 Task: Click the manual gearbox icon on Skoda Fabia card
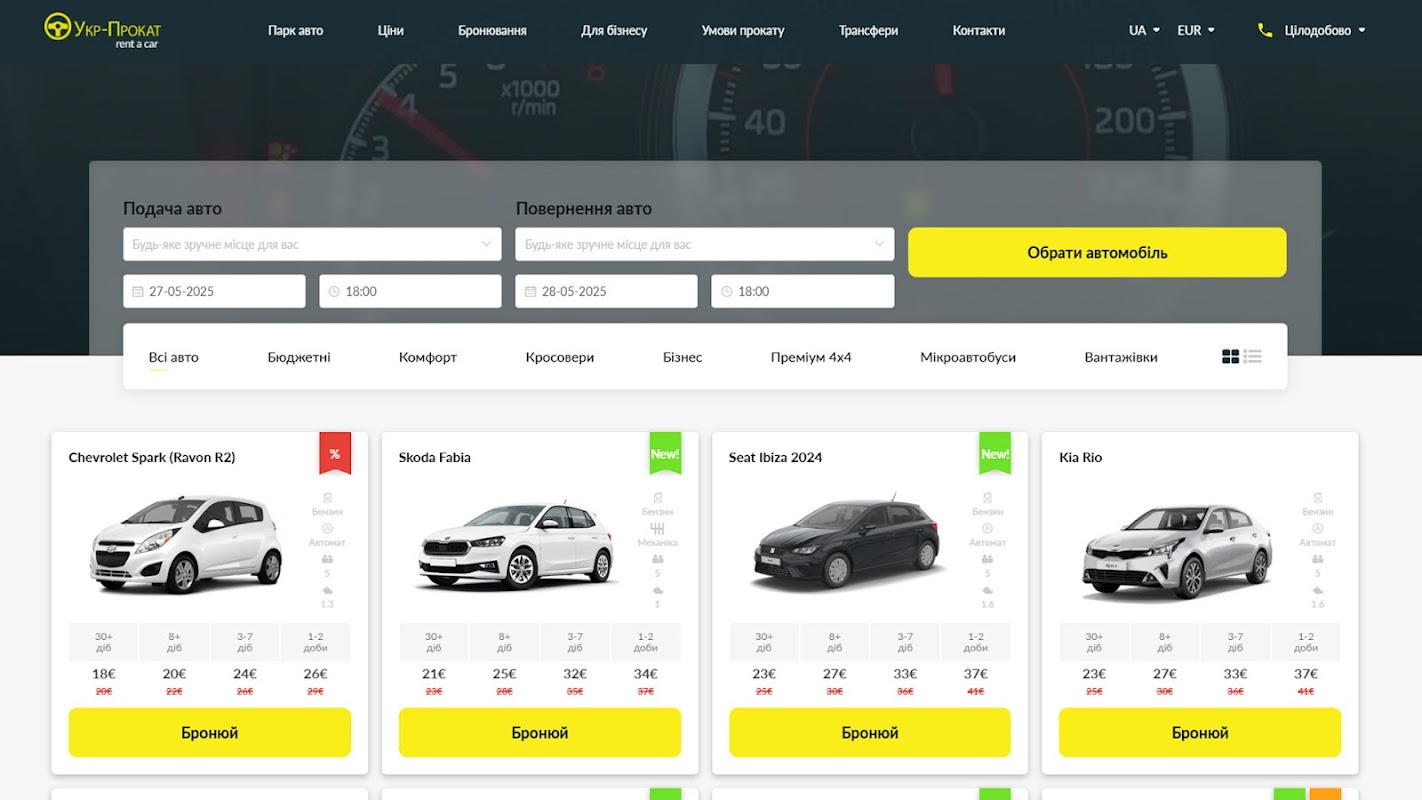coord(657,529)
